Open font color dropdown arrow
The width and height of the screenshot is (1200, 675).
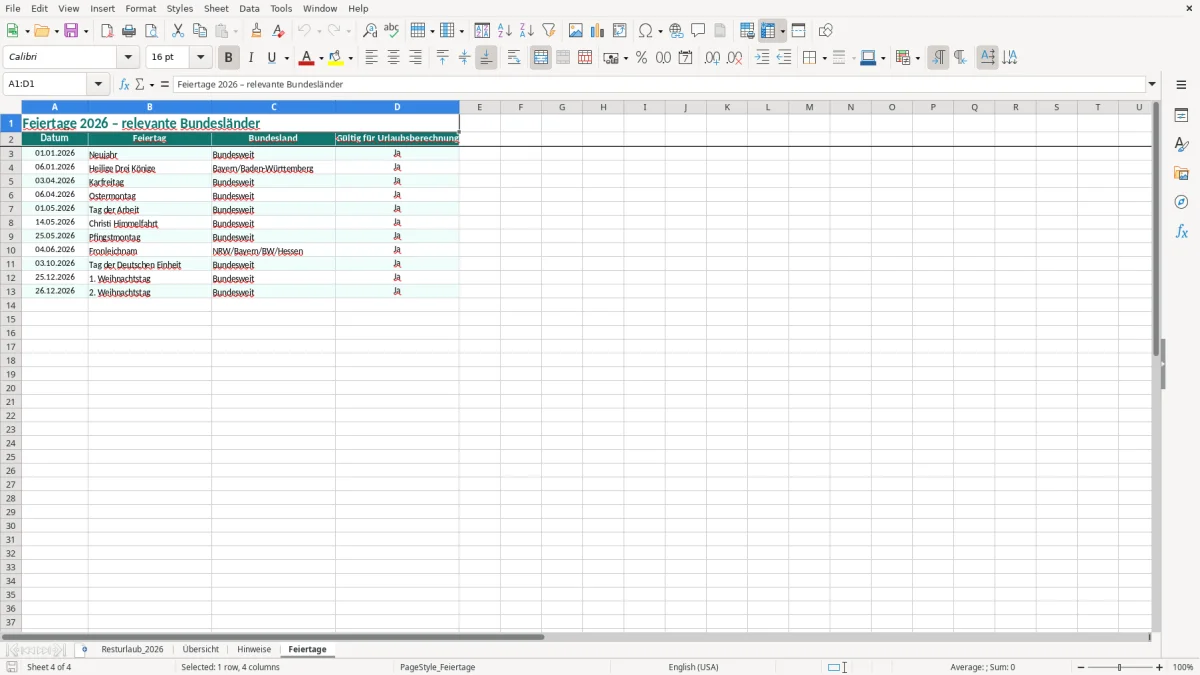click(x=321, y=58)
